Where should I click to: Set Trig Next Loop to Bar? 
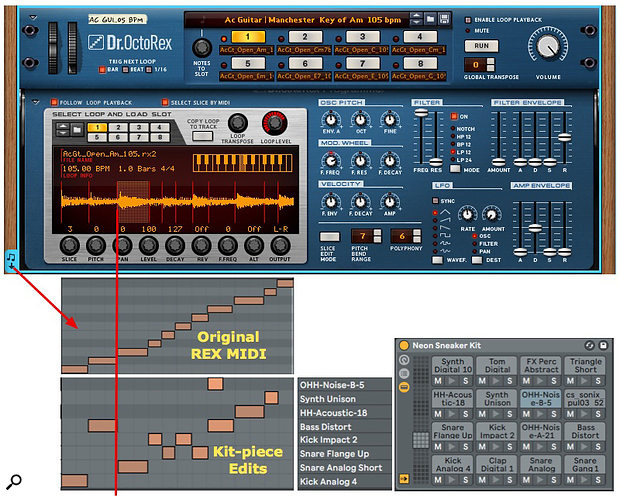102,70
